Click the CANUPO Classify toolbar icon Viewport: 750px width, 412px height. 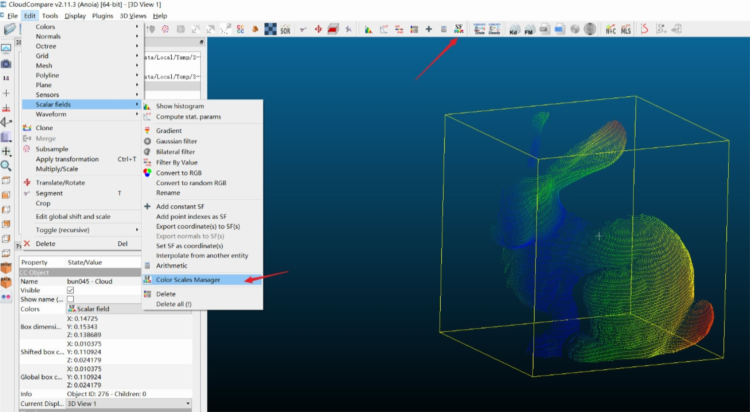494,29
